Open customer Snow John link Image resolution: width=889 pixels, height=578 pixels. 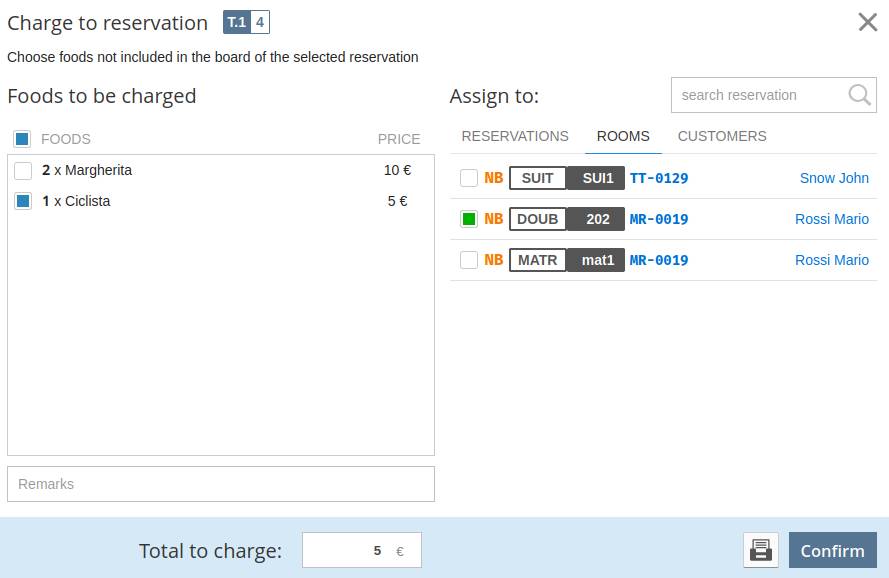[834, 178]
